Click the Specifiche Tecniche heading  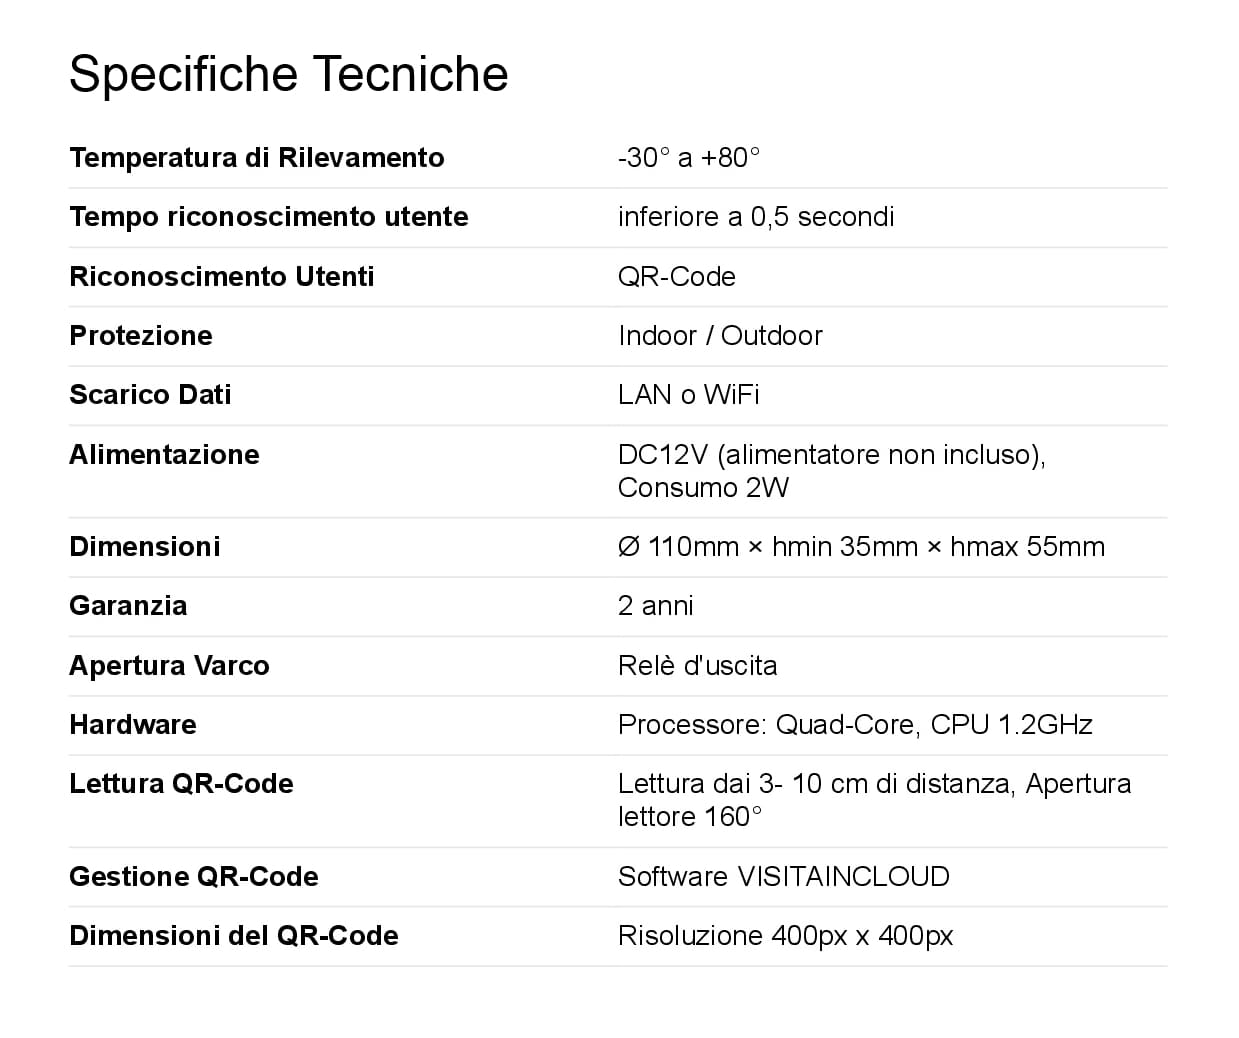(288, 74)
